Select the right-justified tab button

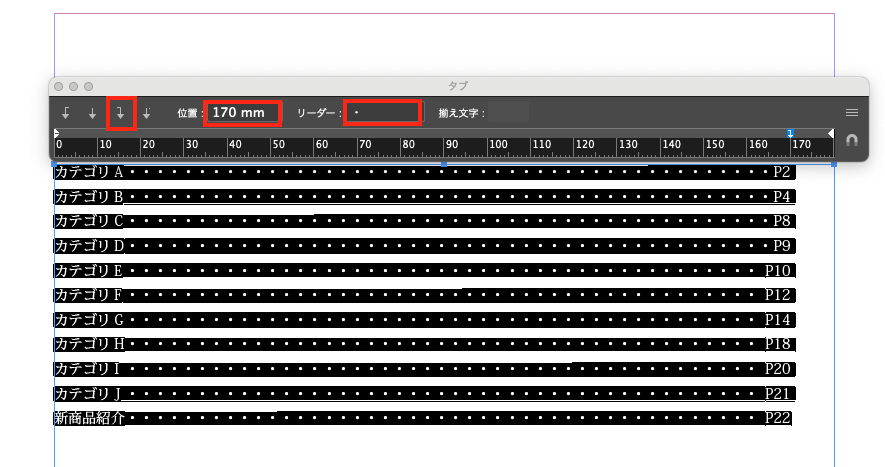(120, 113)
